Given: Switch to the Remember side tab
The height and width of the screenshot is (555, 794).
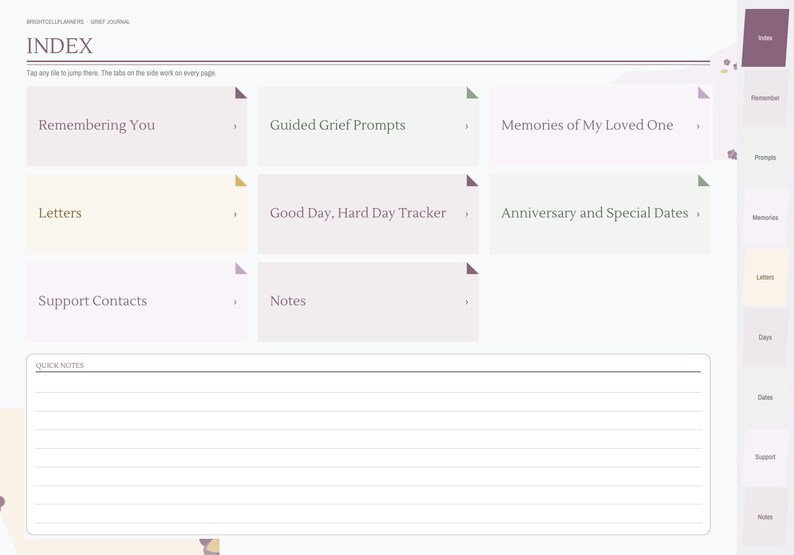Looking at the screenshot, I should pyautogui.click(x=765, y=98).
